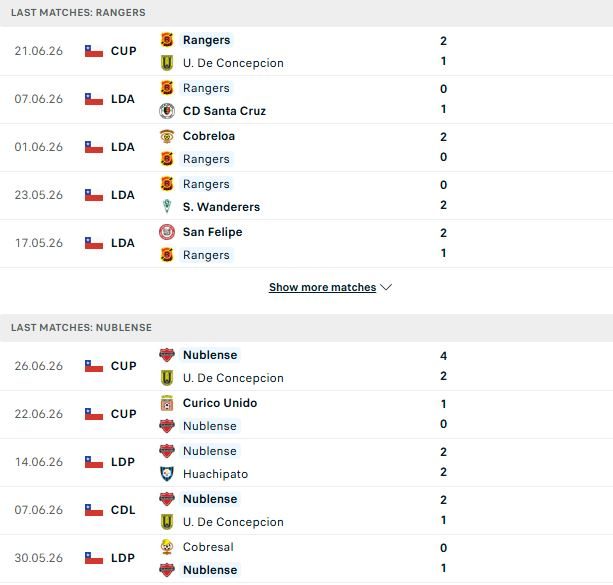613x585 pixels.
Task: Open the CD Santa Cruz team link
Action: [224, 111]
